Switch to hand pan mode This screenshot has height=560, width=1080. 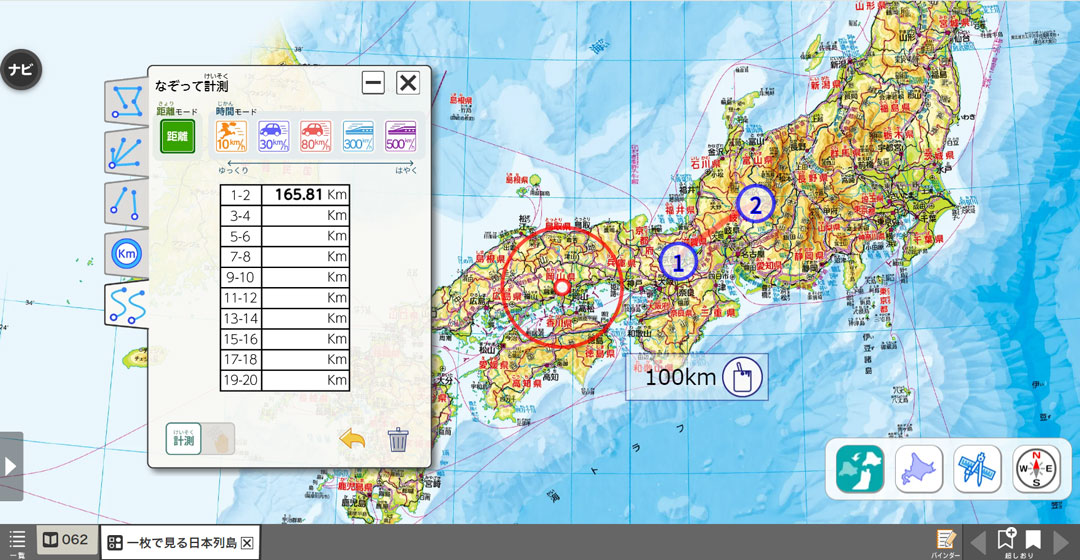pyautogui.click(x=219, y=439)
